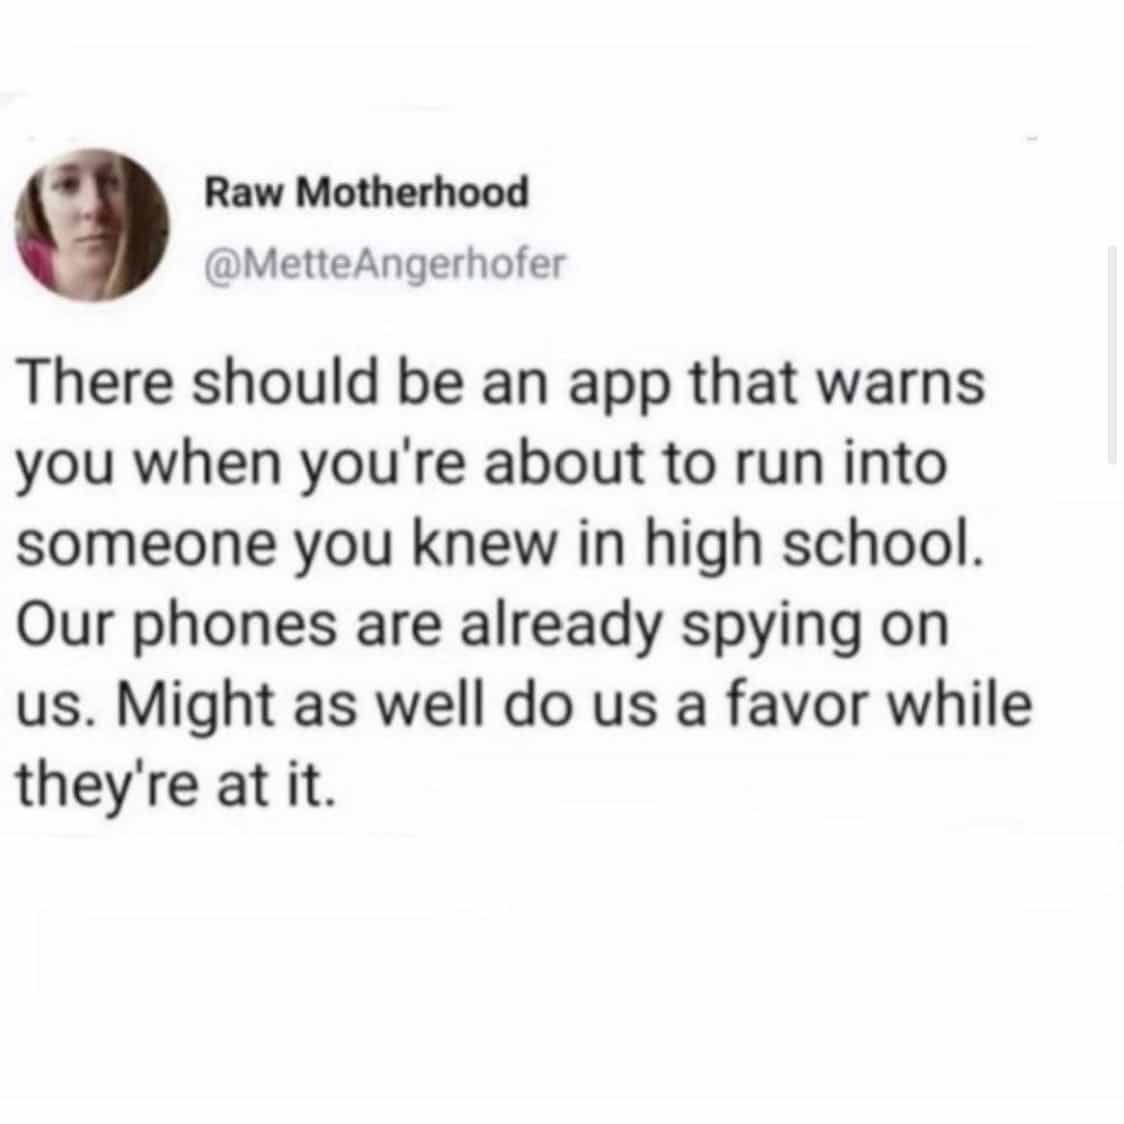Click the tweet line starting "There should be"

click(500, 382)
